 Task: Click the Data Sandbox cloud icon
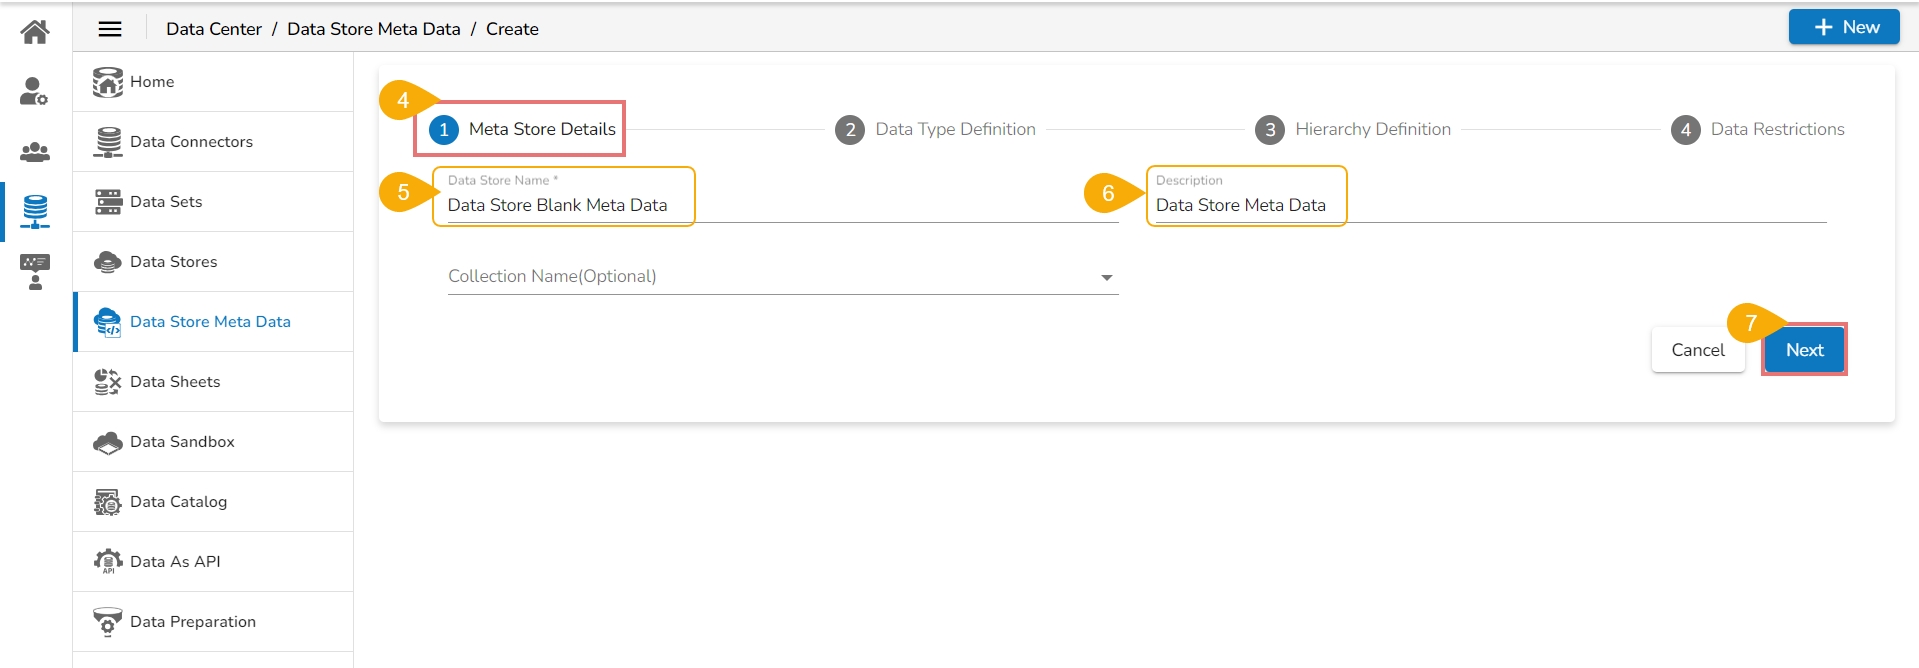point(107,442)
